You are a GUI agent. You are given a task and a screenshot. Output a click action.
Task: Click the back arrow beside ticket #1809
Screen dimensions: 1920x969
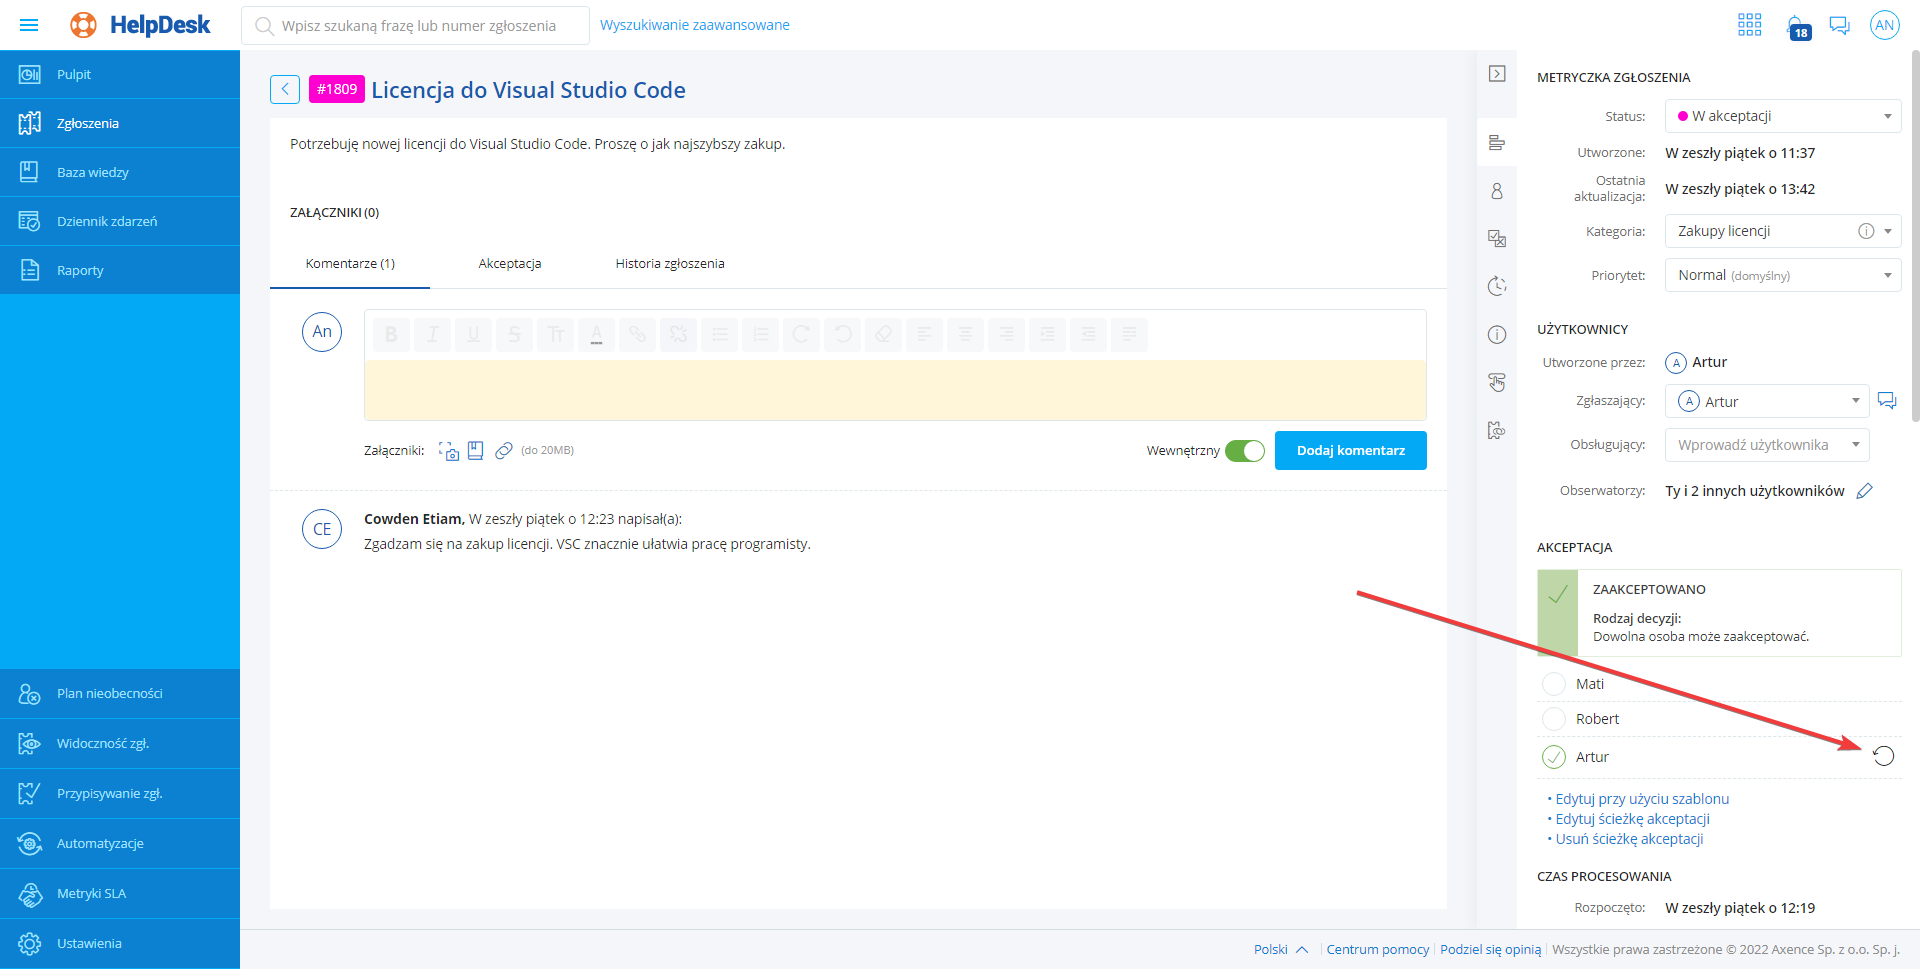point(285,90)
